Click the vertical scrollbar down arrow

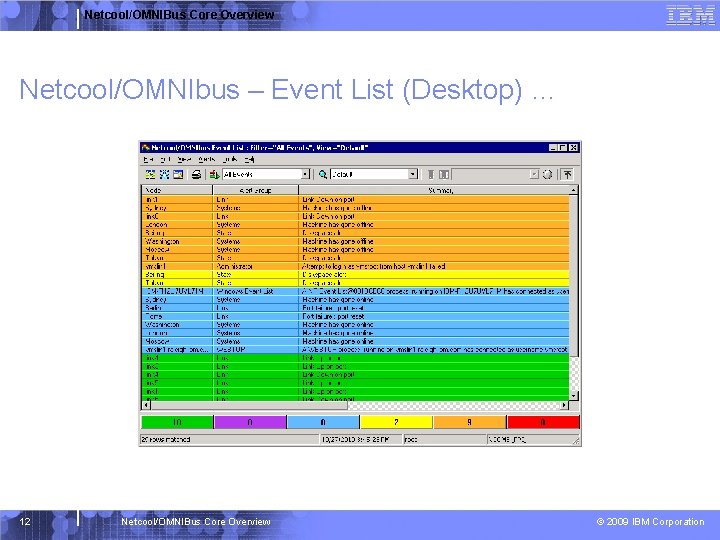click(x=574, y=396)
